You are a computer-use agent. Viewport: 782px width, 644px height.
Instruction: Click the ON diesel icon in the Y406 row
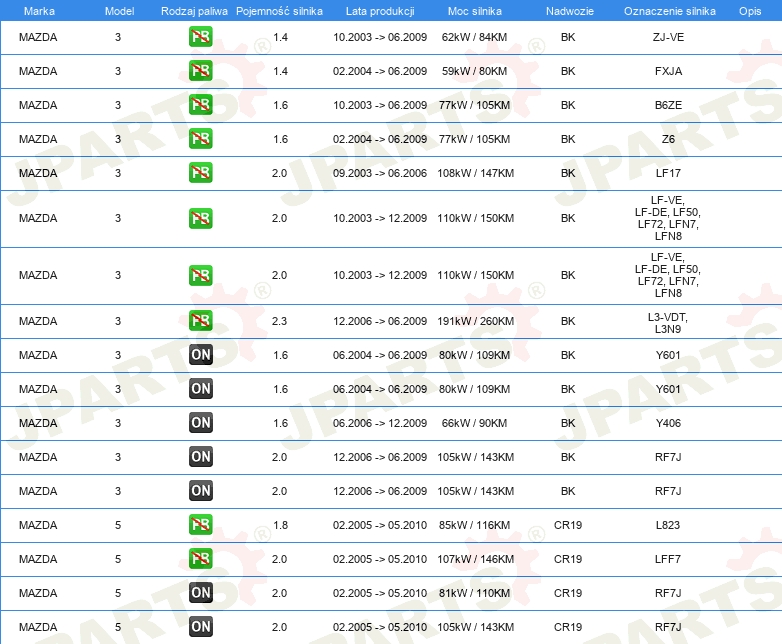point(200,423)
